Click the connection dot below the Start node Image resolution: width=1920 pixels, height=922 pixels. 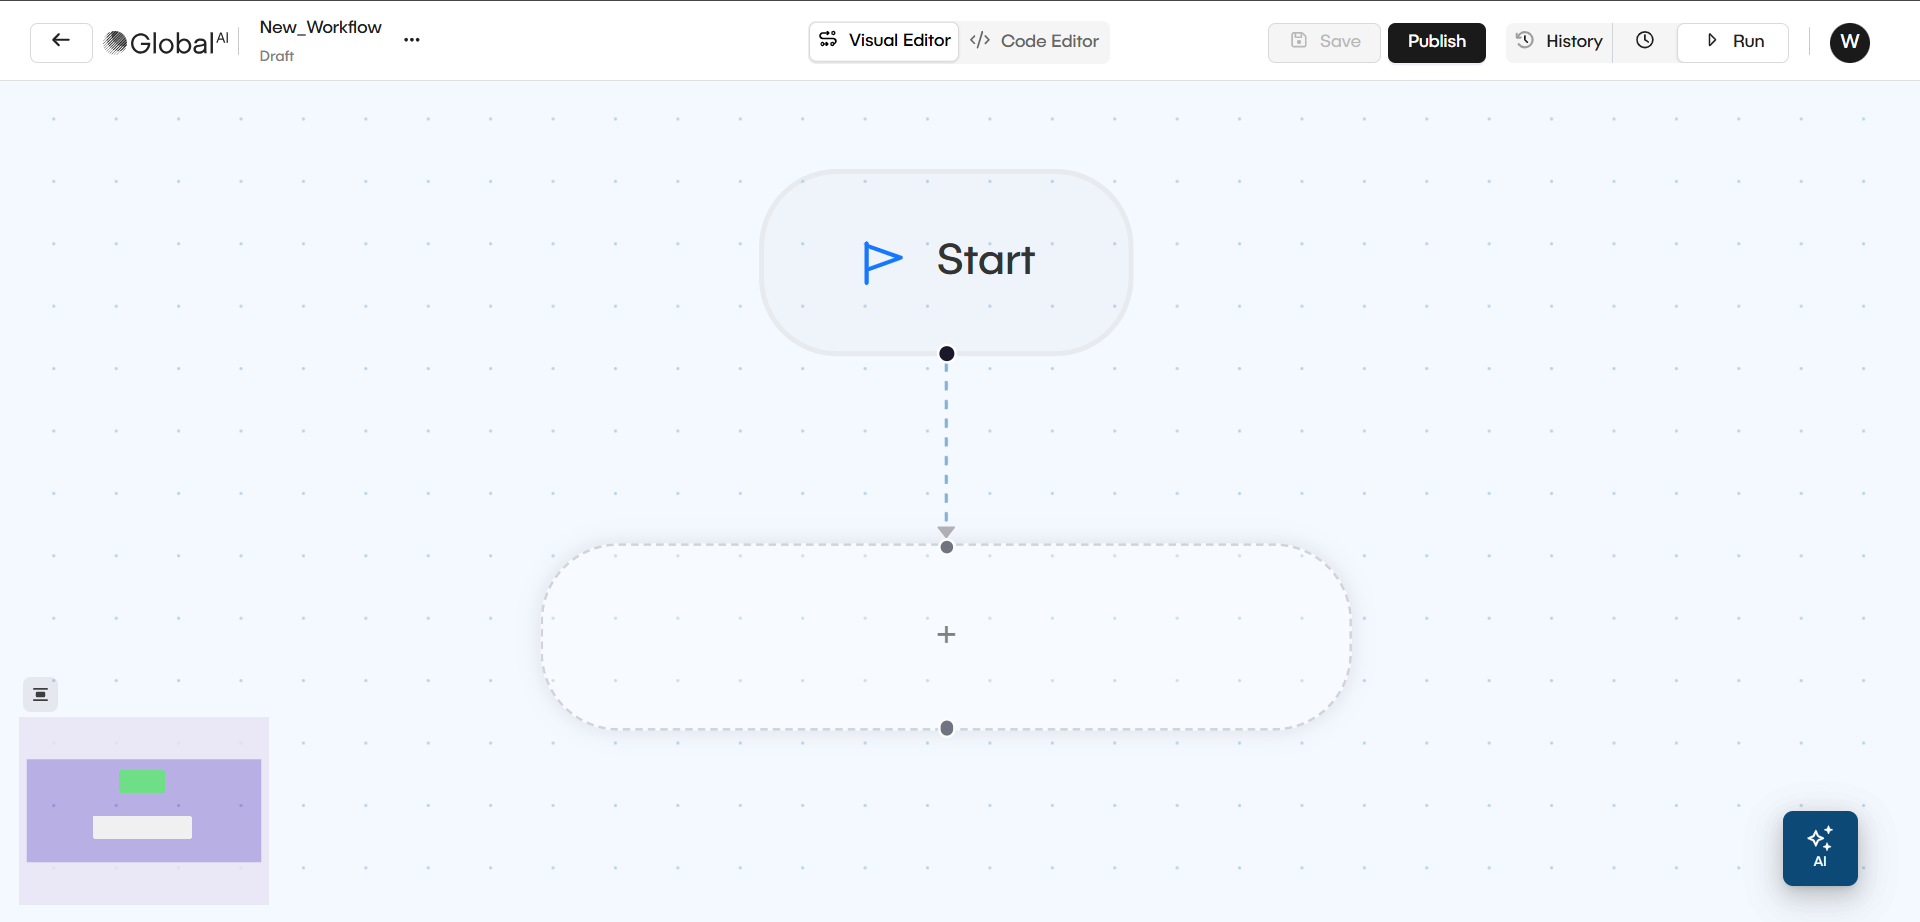[946, 353]
